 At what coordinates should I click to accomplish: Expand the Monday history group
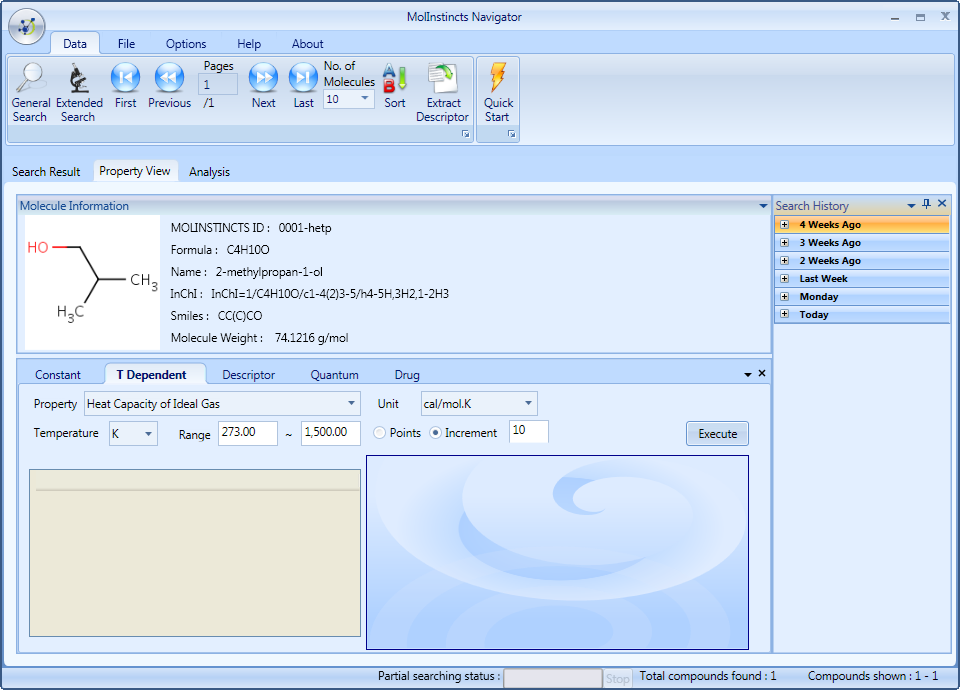784,296
